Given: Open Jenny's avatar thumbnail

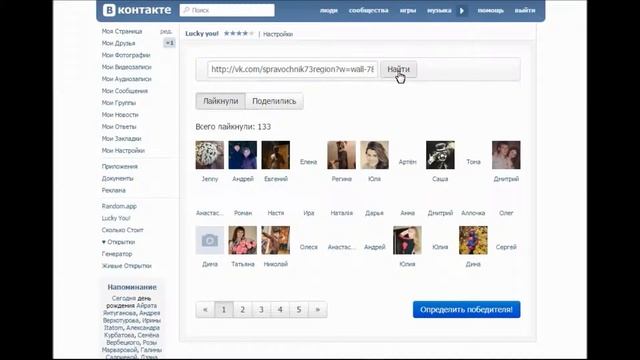Looking at the screenshot, I should pos(210,155).
